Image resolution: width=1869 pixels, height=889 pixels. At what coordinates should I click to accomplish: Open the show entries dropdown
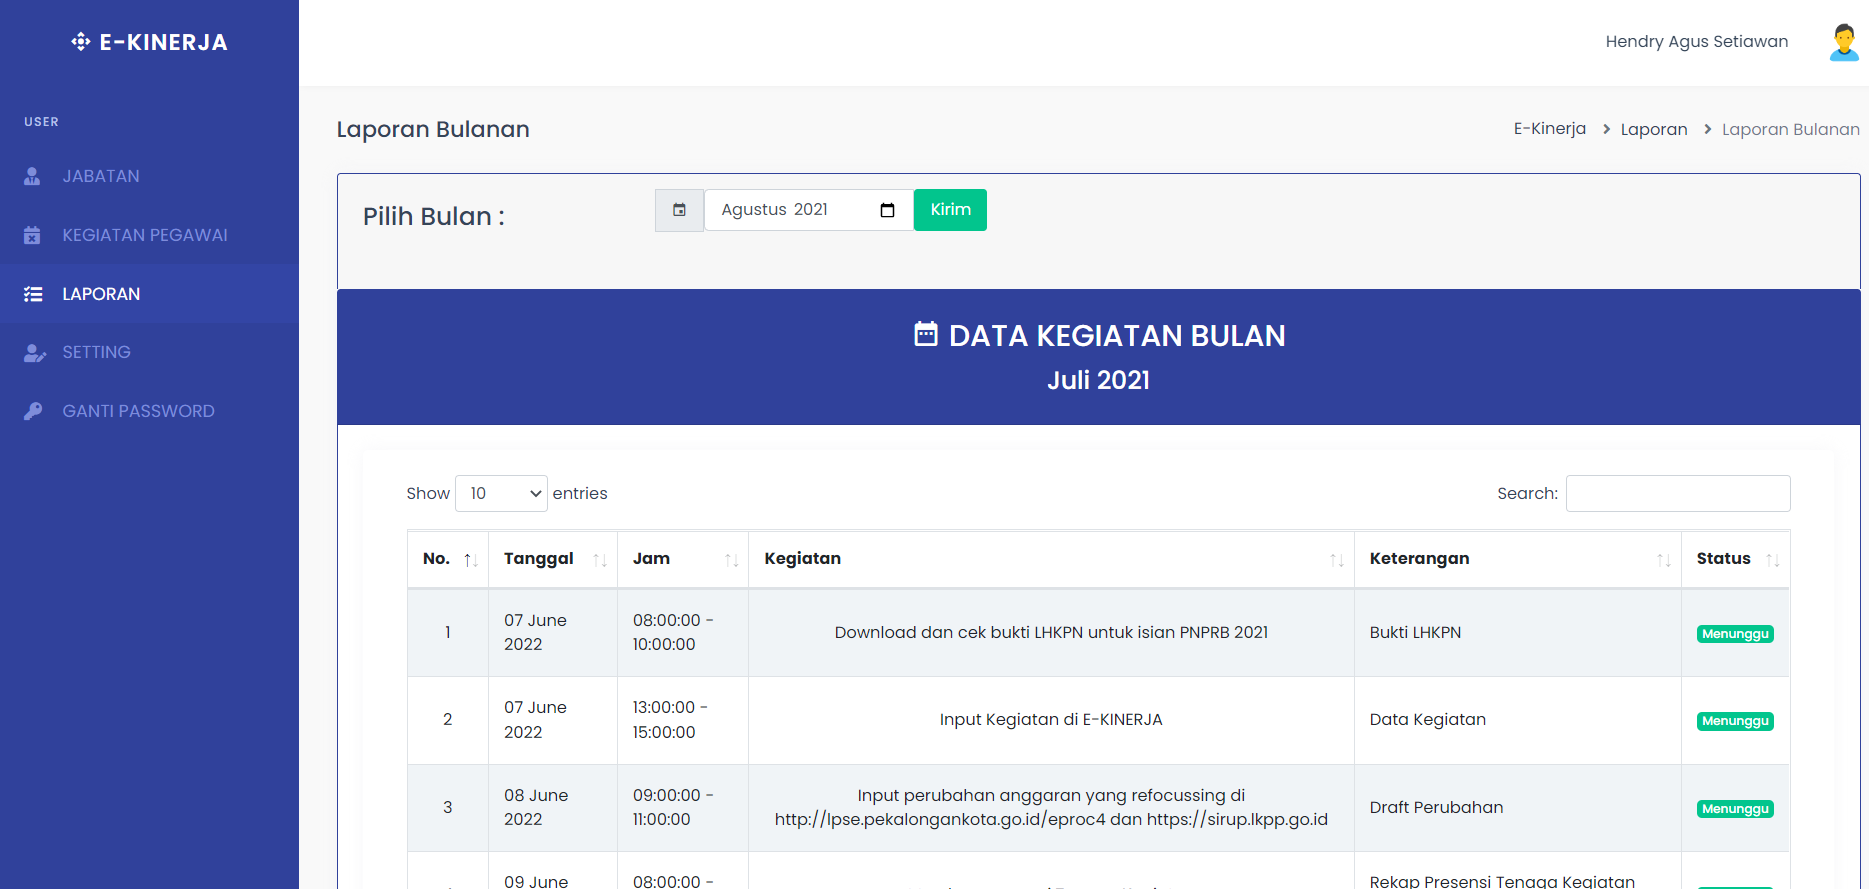tap(501, 494)
